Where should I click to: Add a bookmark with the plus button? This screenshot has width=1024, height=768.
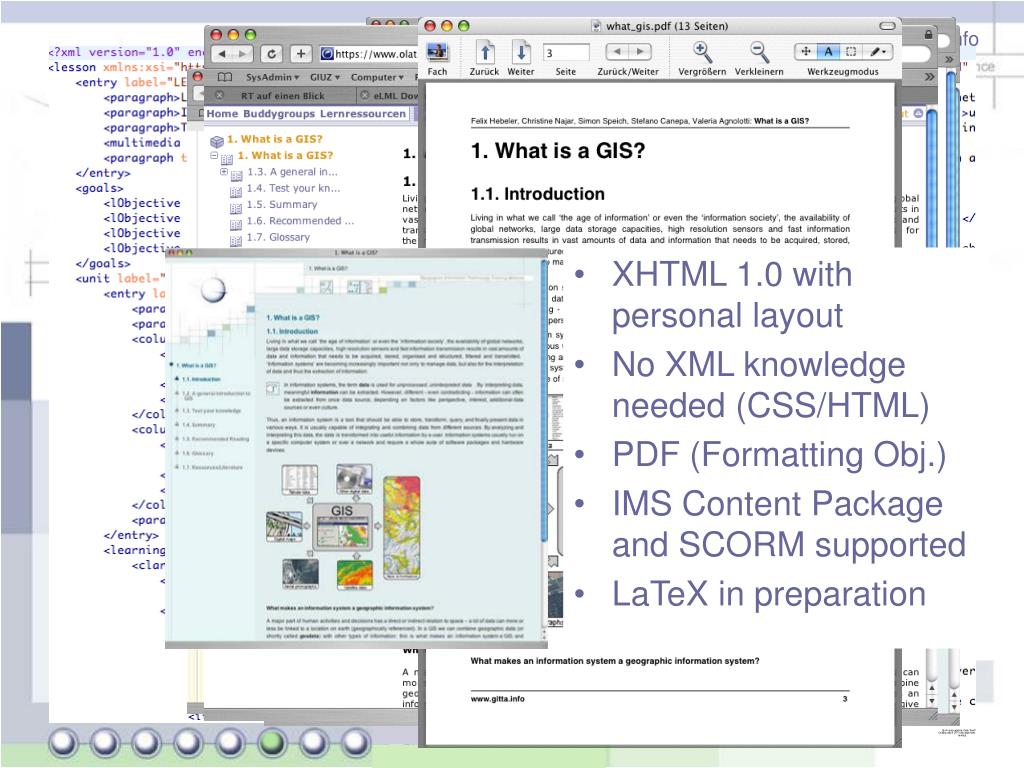click(300, 54)
